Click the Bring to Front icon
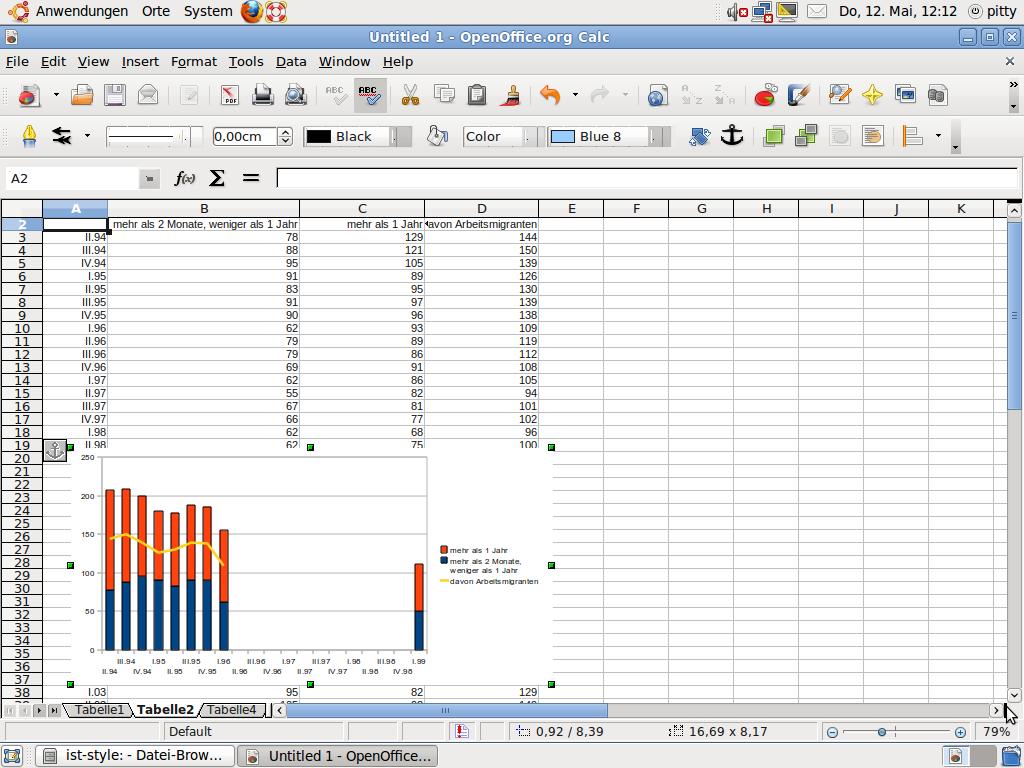This screenshot has height=768, width=1024. 773,136
